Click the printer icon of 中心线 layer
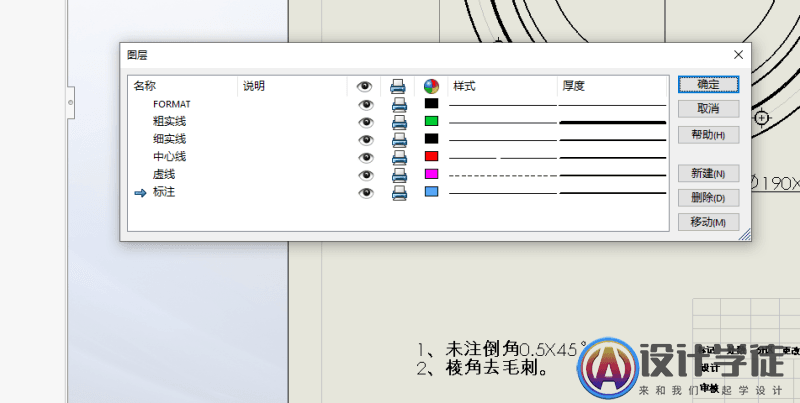The width and height of the screenshot is (800, 403). 399,158
